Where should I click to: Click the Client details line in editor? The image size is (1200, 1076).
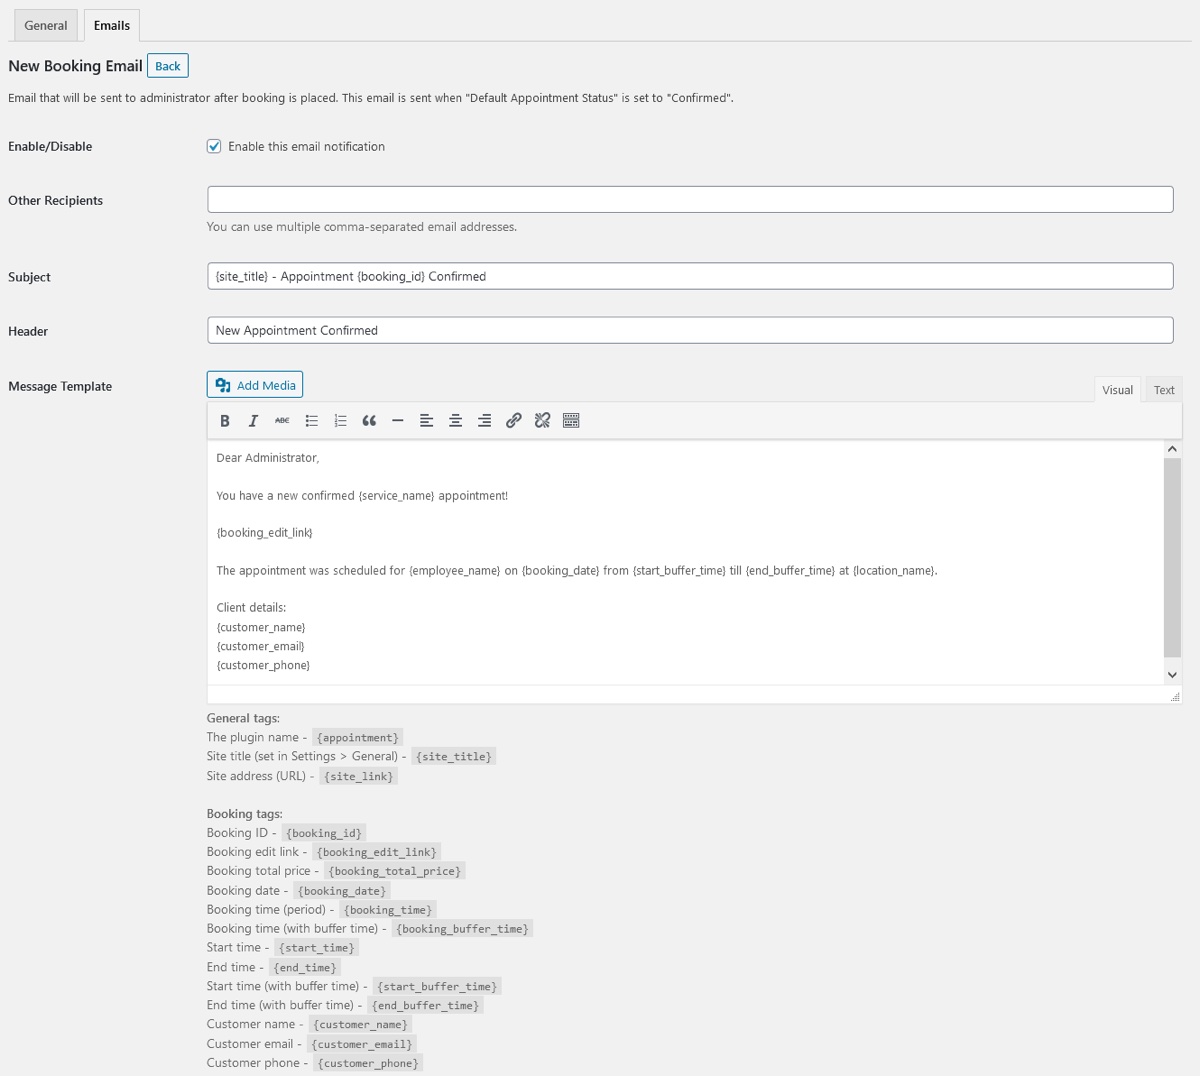click(x=251, y=608)
